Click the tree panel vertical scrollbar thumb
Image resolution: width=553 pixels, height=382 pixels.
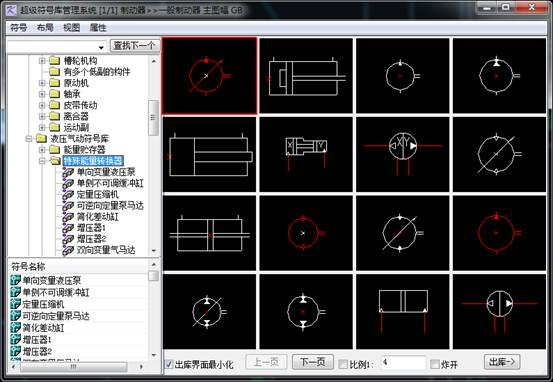tap(153, 118)
